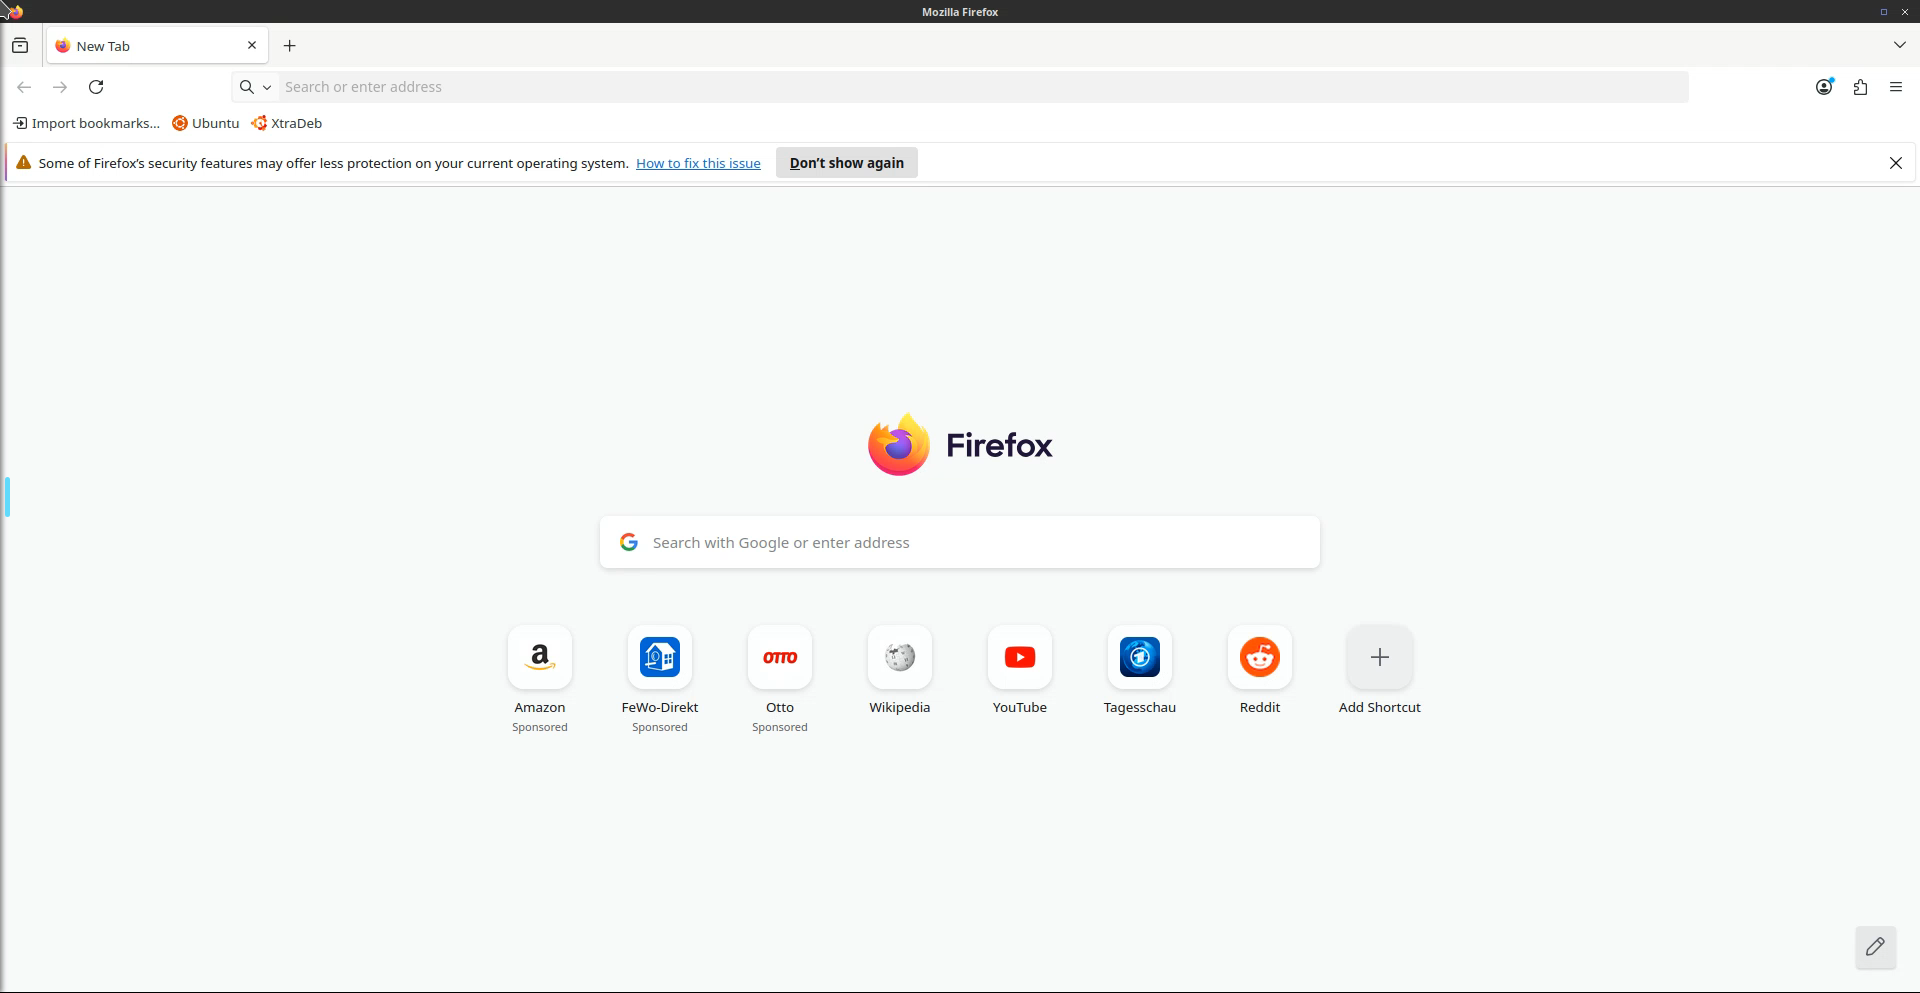
Task: Open the Extensions puzzle icon
Action: pyautogui.click(x=1860, y=87)
